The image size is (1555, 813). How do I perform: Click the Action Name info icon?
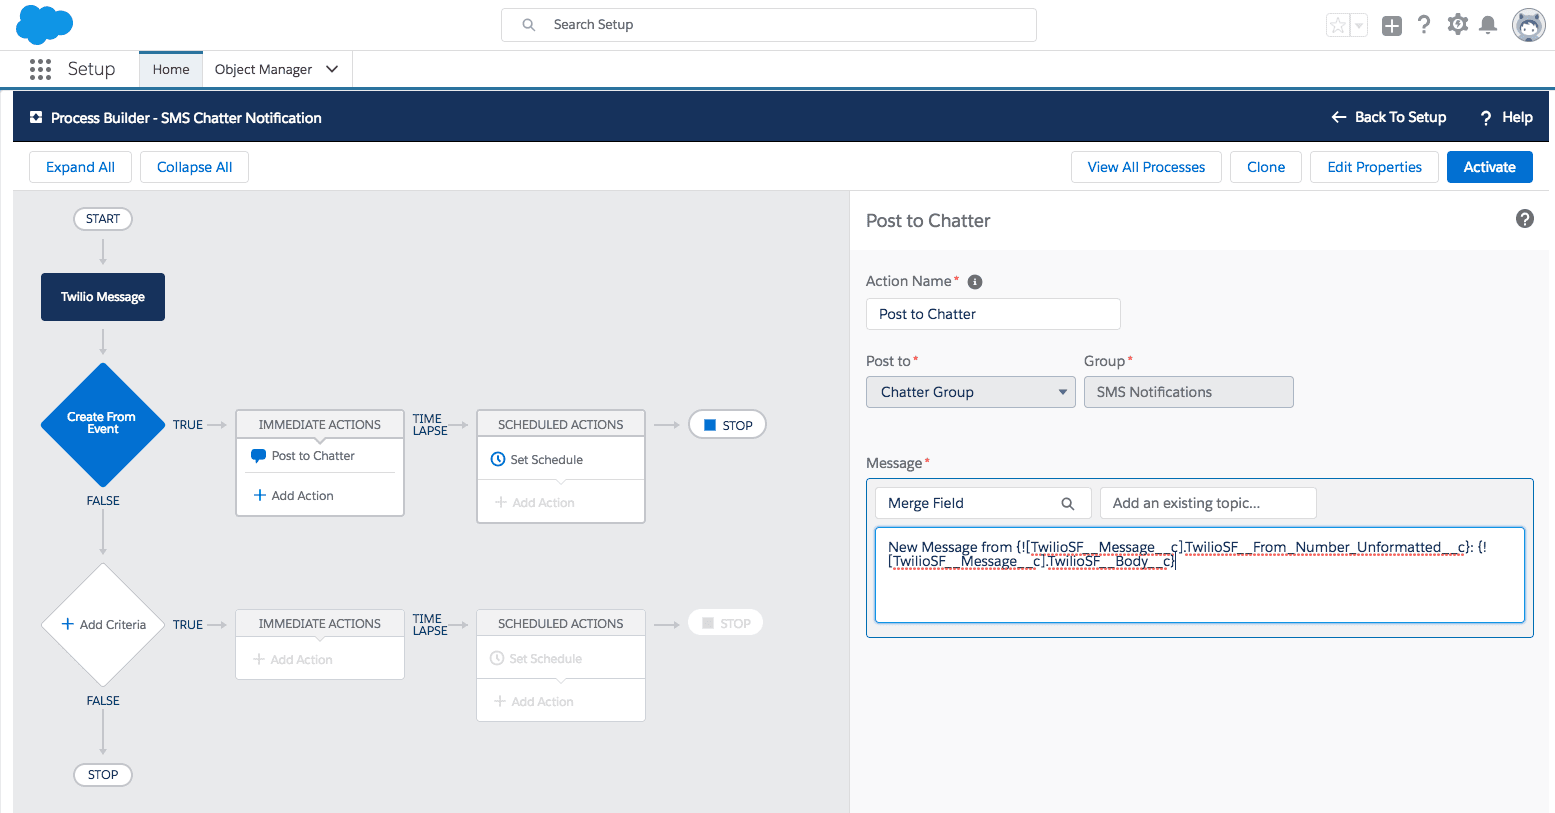click(x=974, y=281)
